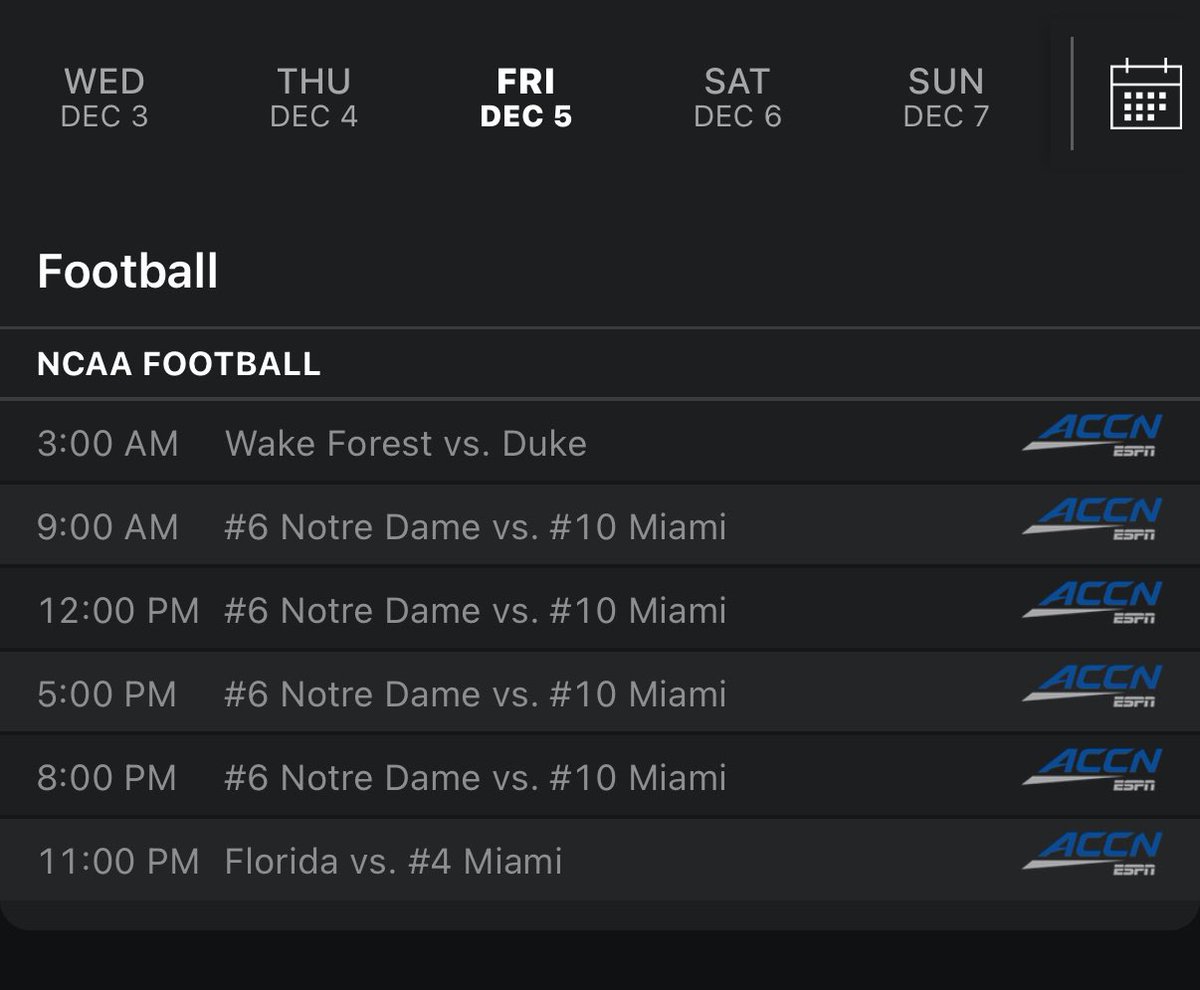Select the THU DEC 4 date tab
This screenshot has width=1200, height=990.
314,97
